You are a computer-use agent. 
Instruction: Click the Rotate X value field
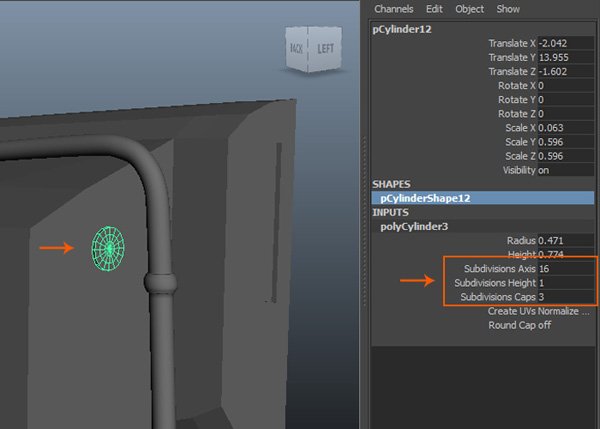[566, 85]
